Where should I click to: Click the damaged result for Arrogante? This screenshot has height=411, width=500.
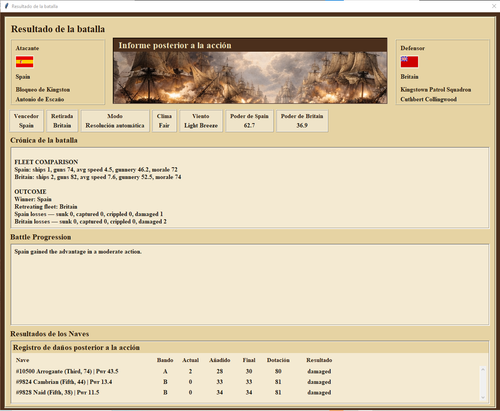pyautogui.click(x=319, y=371)
